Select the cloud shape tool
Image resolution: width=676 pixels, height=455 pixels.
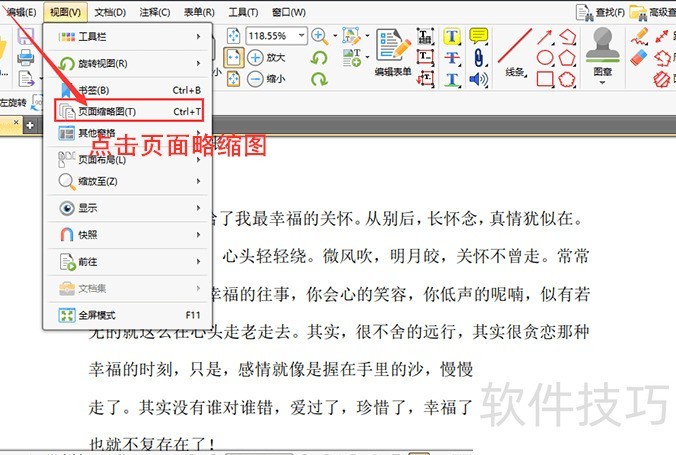coord(567,79)
